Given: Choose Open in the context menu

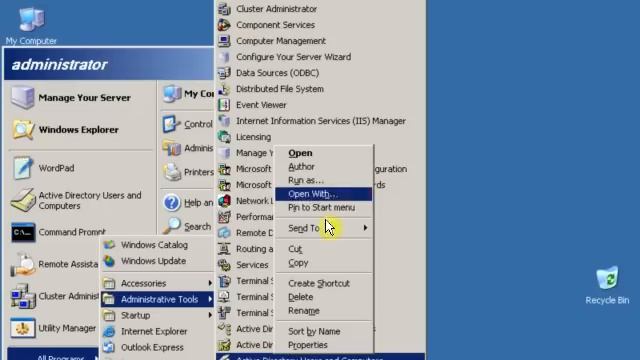Looking at the screenshot, I should [x=324, y=153].
